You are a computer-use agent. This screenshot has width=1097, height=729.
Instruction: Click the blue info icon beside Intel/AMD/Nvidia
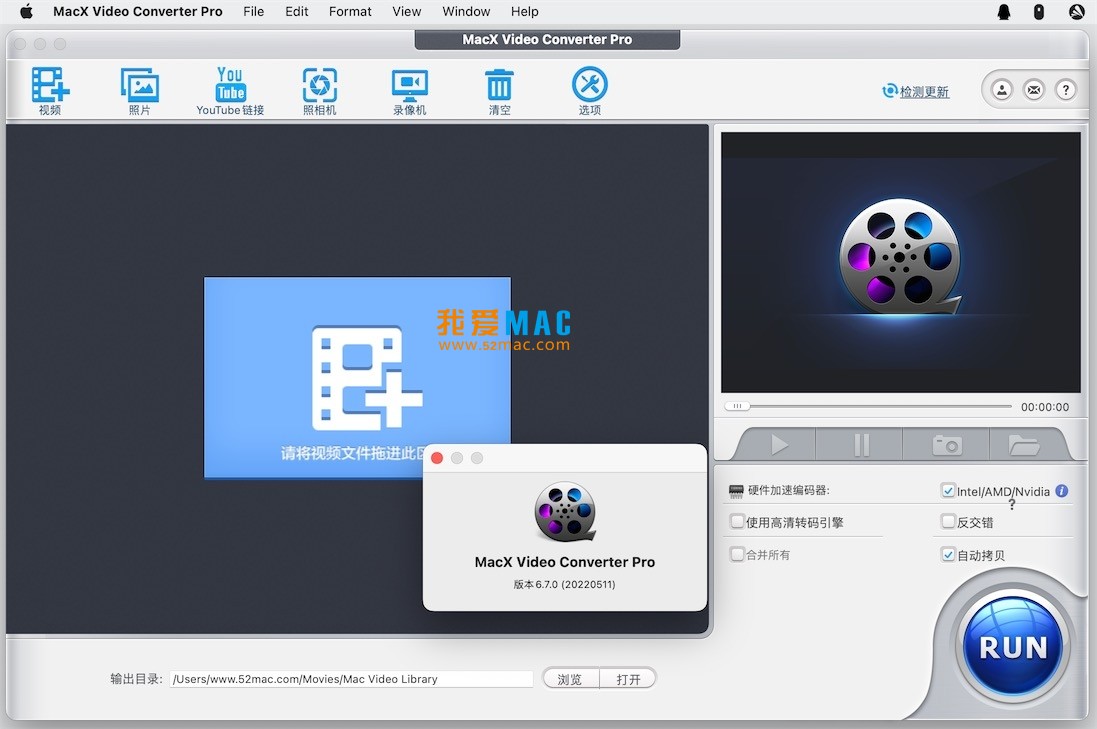coord(1061,490)
